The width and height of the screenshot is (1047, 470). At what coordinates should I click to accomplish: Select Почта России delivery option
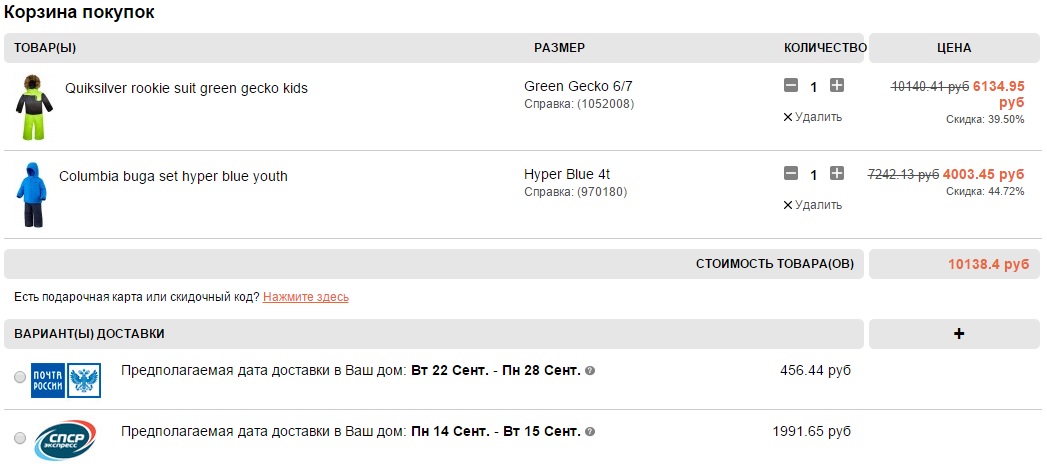pos(20,378)
